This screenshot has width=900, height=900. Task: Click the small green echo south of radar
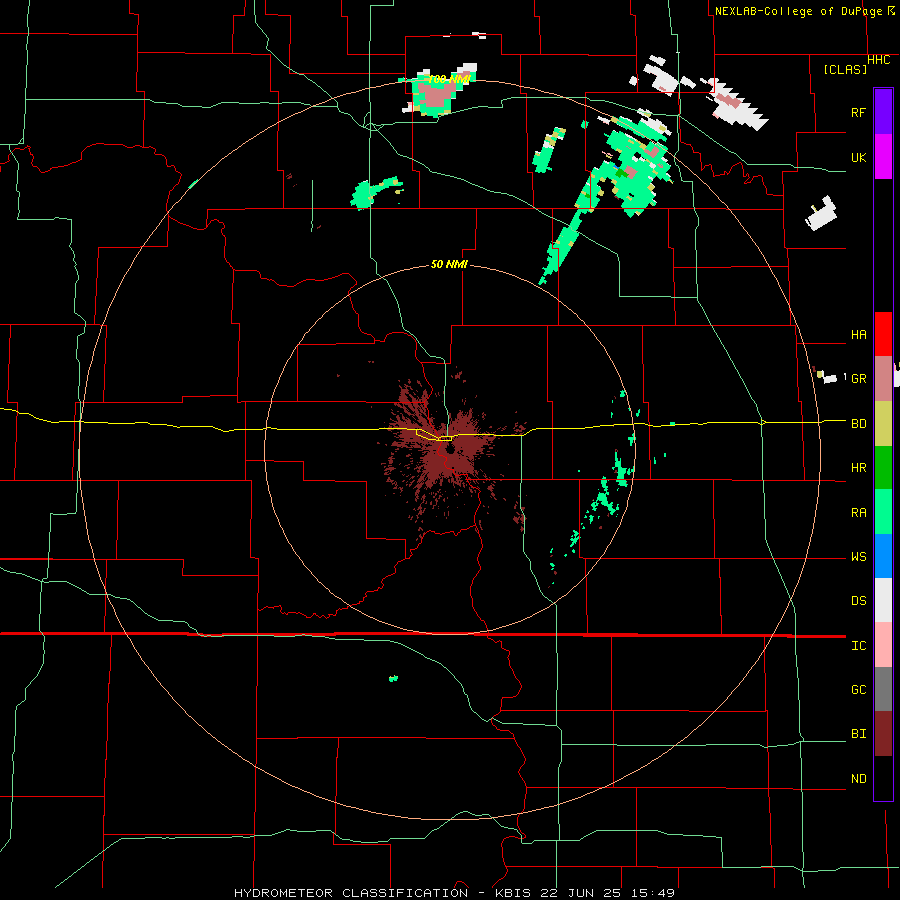(x=393, y=678)
